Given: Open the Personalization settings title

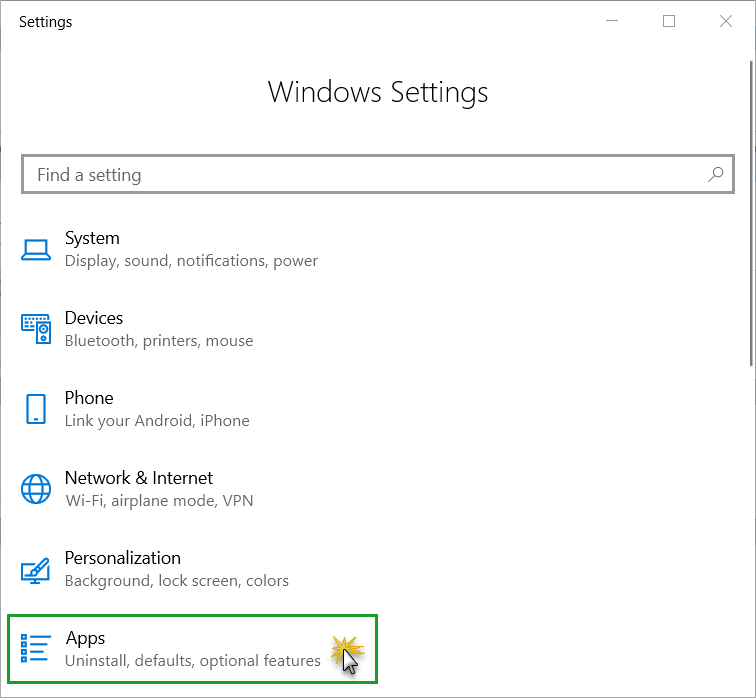Looking at the screenshot, I should point(123,558).
